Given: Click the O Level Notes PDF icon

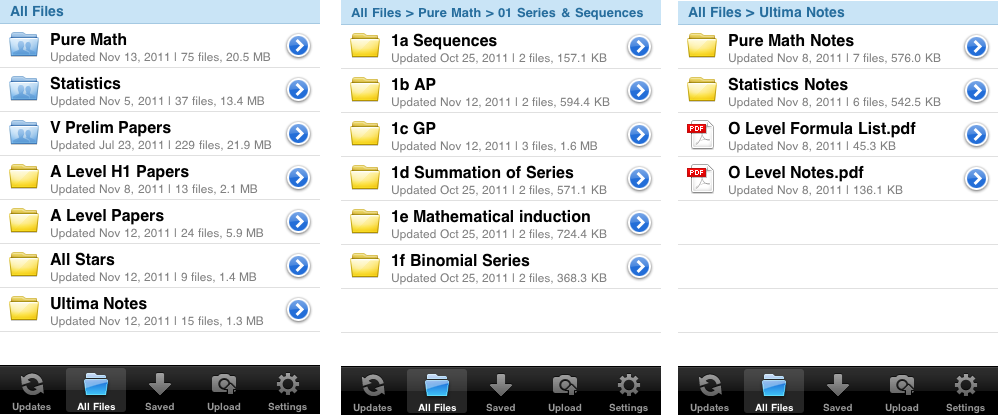Looking at the screenshot, I should (701, 179).
